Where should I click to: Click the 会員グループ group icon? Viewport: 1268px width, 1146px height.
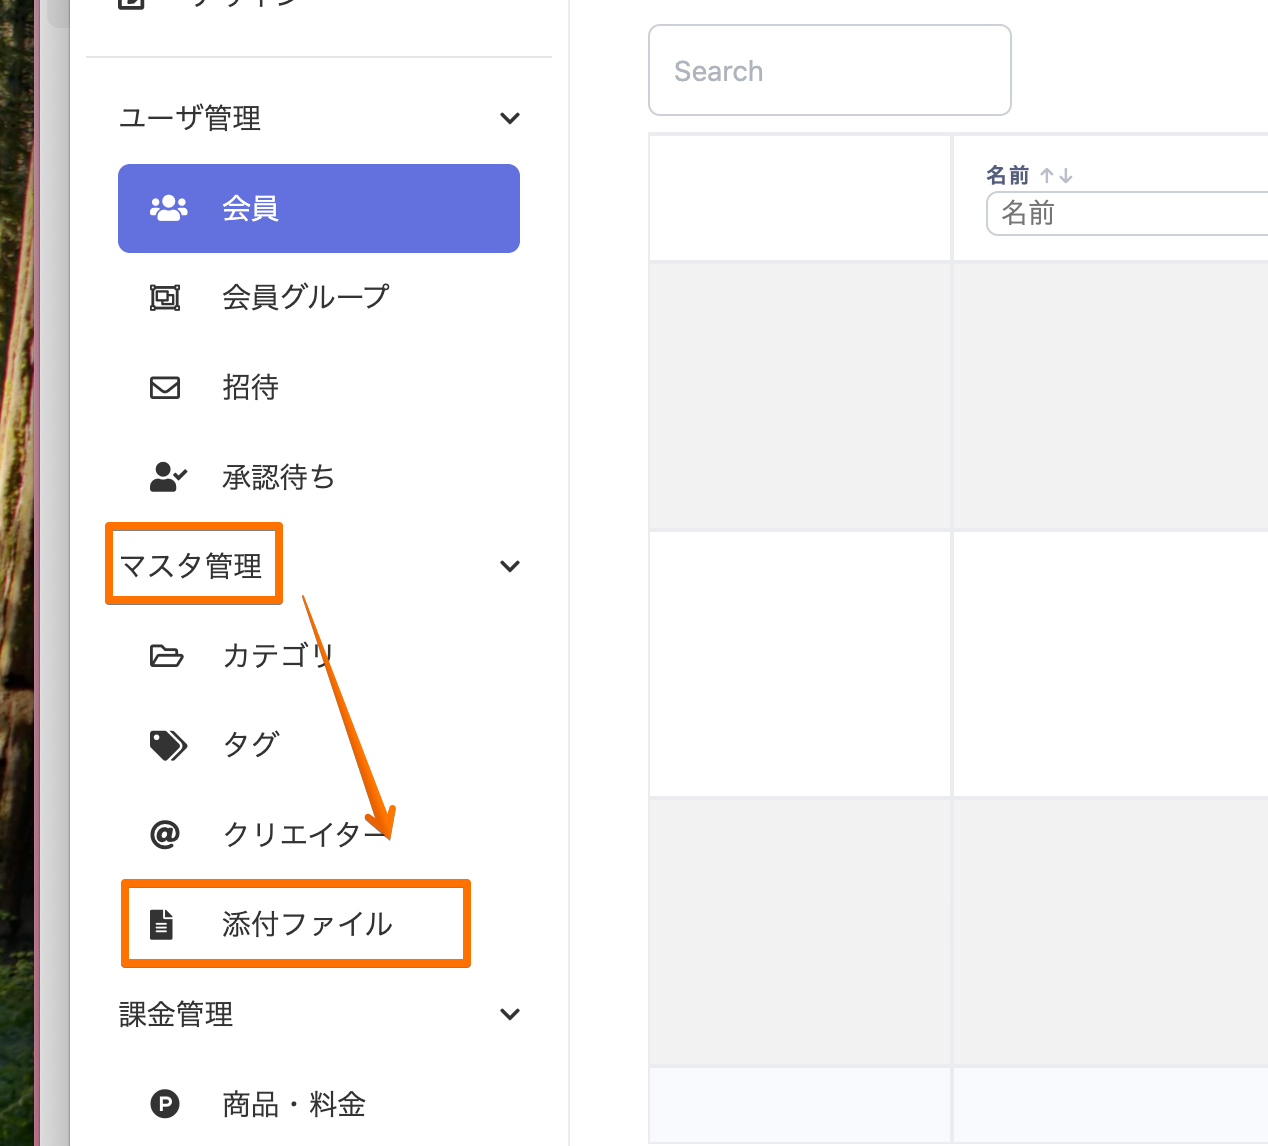click(x=165, y=297)
